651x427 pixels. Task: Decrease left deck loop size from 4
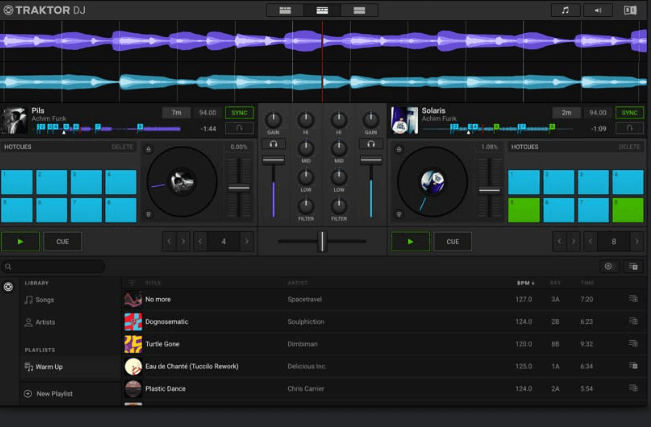[200, 241]
